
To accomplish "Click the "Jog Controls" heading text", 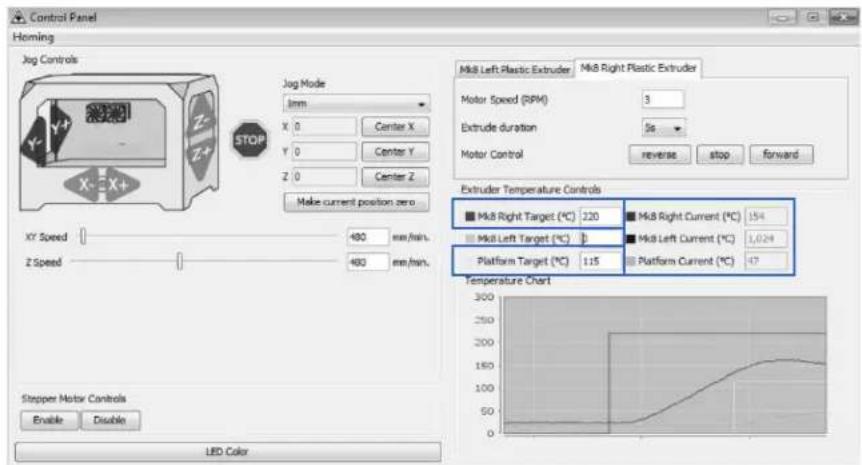I will (x=49, y=59).
